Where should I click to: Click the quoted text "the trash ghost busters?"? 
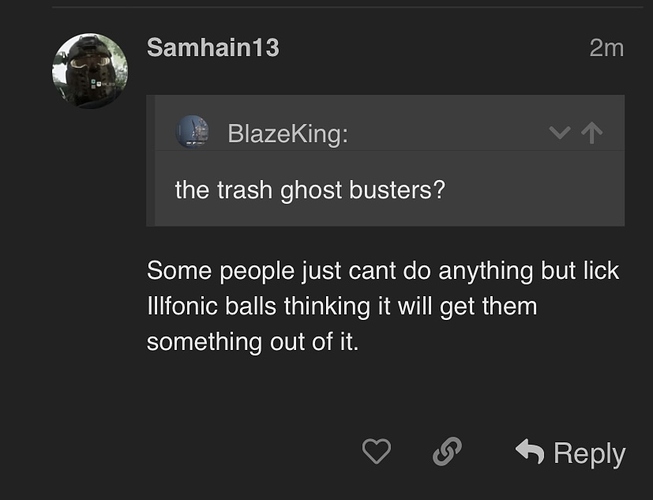309,189
